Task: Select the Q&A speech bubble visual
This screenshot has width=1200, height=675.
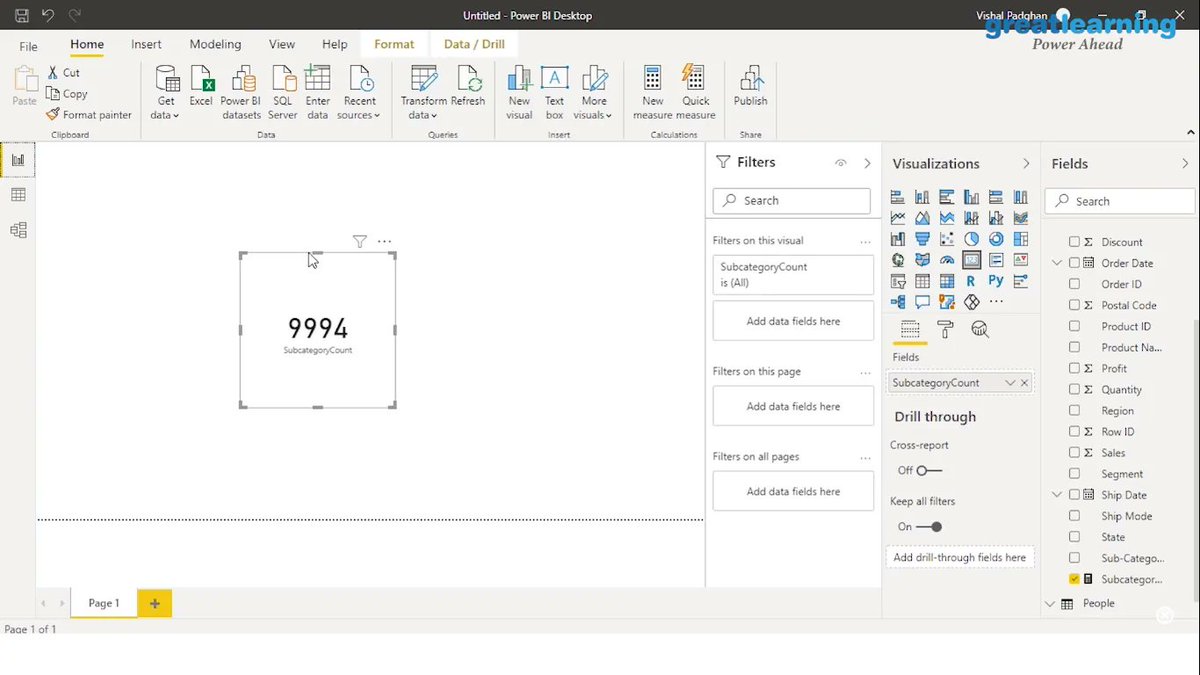Action: tap(922, 302)
